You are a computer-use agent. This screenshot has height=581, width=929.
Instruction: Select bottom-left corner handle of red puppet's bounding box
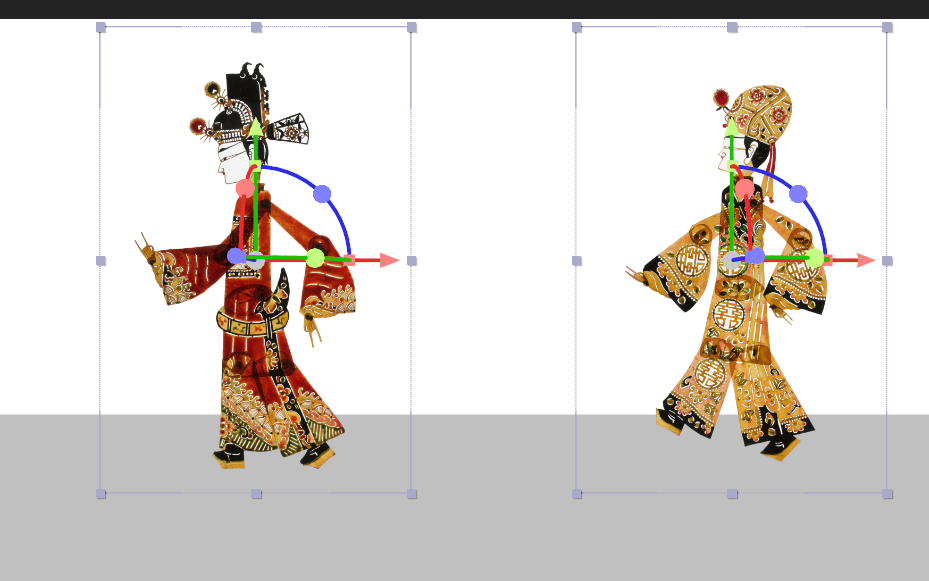click(101, 494)
